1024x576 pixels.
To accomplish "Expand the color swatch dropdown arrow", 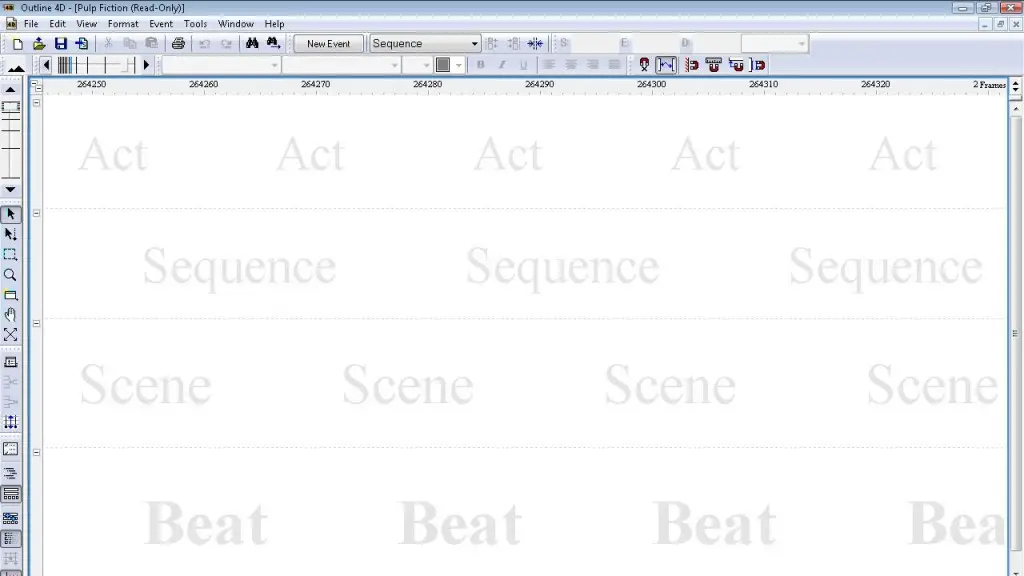I will 459,65.
